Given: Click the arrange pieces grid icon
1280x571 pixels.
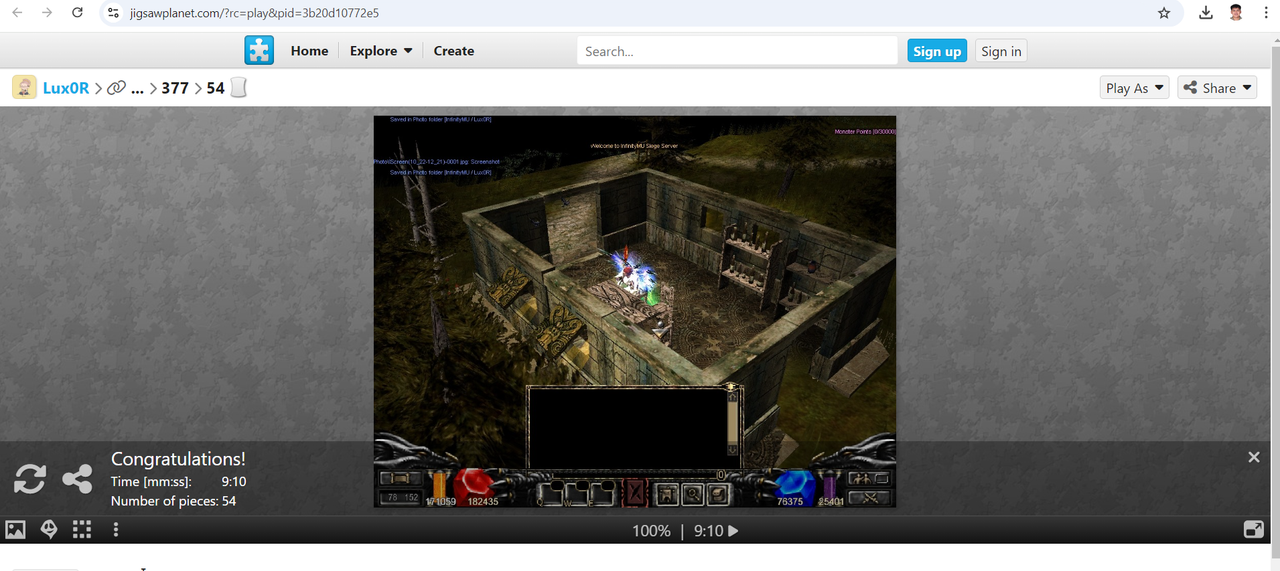Looking at the screenshot, I should pos(82,530).
